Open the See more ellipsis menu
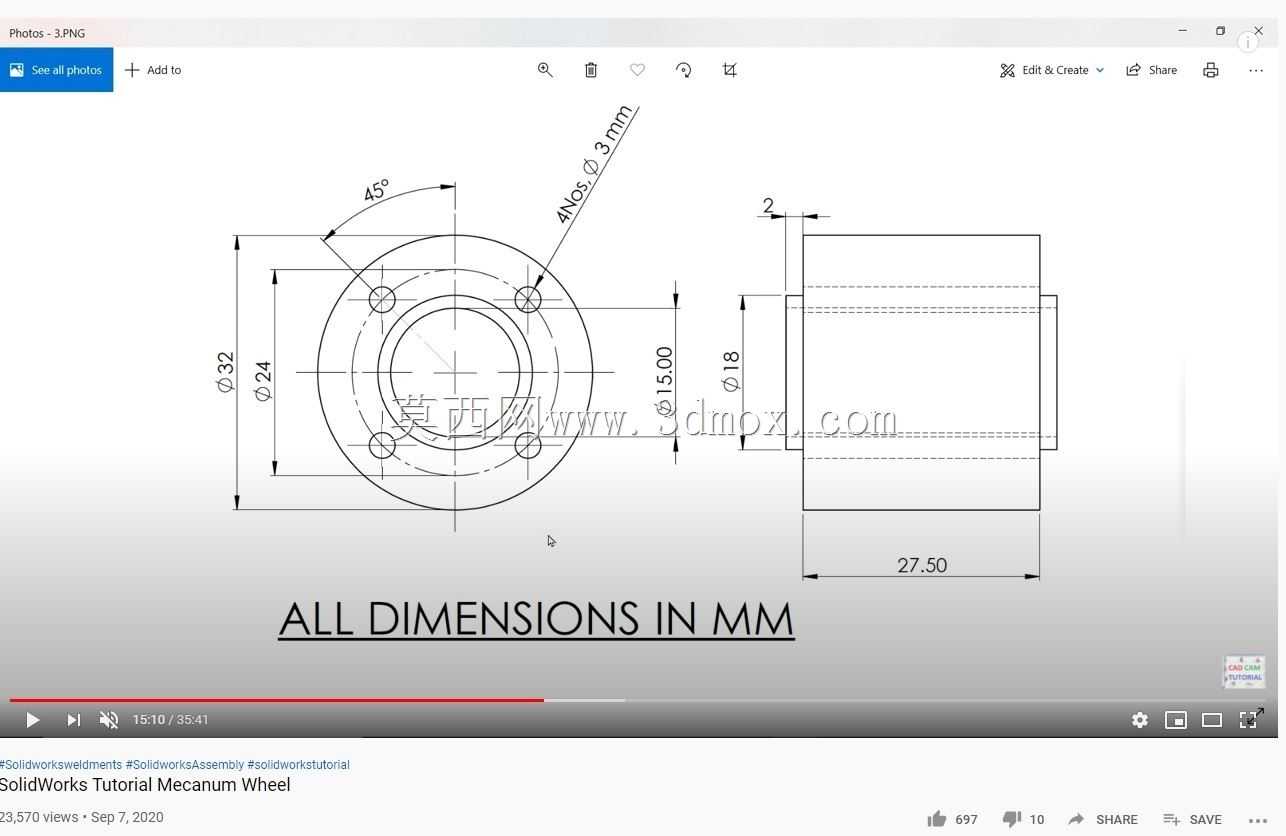Screen dimensions: 1286x836 click(1256, 70)
